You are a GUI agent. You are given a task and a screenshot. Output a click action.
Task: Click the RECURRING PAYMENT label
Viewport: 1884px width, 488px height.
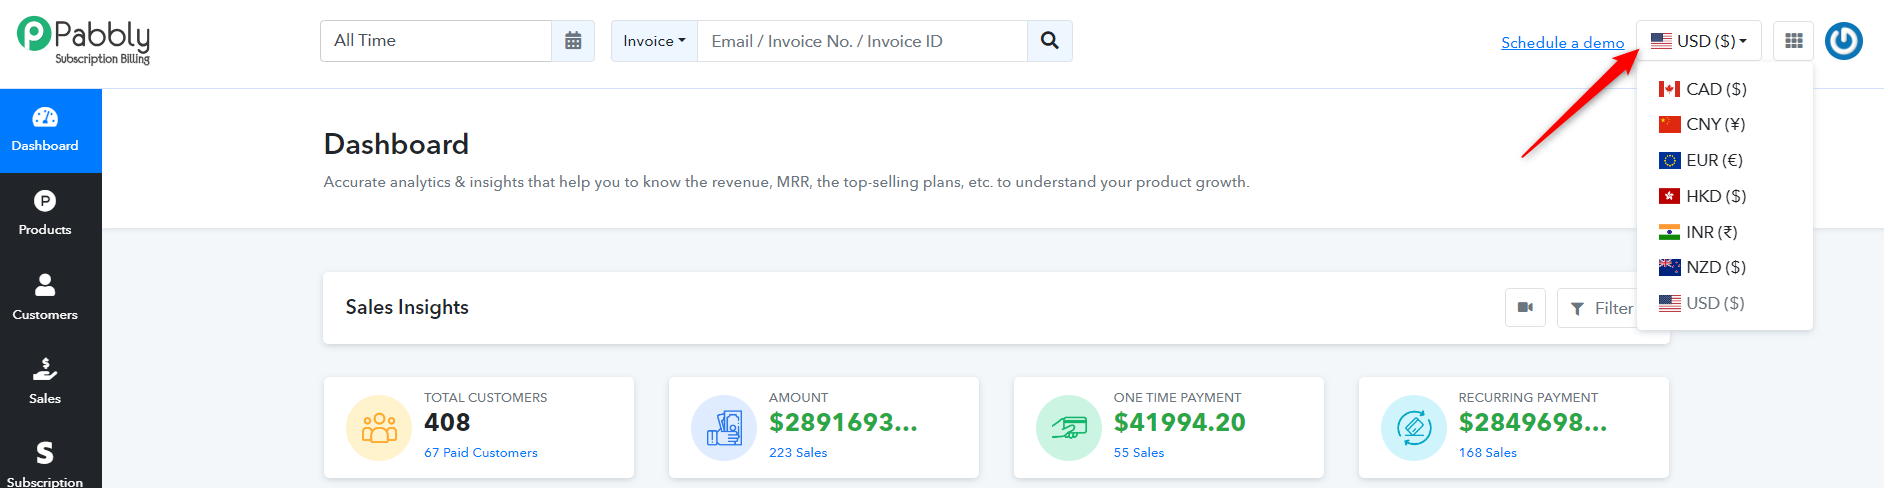point(1528,397)
